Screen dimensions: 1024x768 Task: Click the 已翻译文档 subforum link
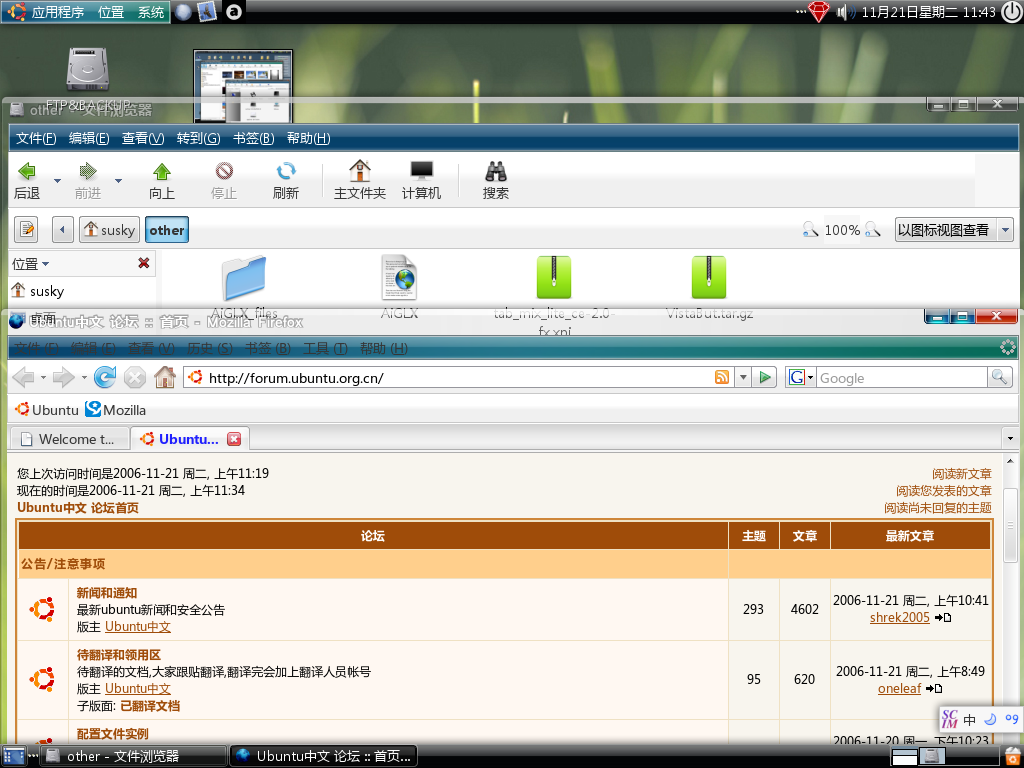click(x=150, y=706)
